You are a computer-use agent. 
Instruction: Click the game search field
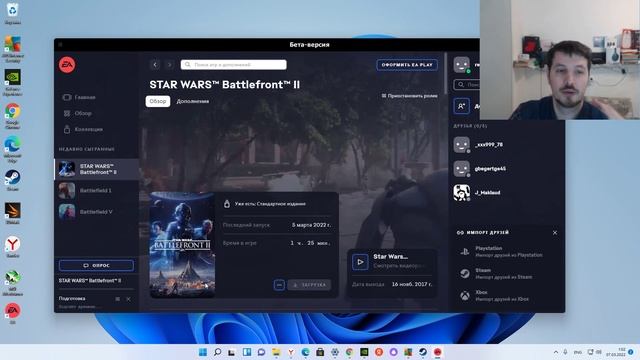[233, 64]
